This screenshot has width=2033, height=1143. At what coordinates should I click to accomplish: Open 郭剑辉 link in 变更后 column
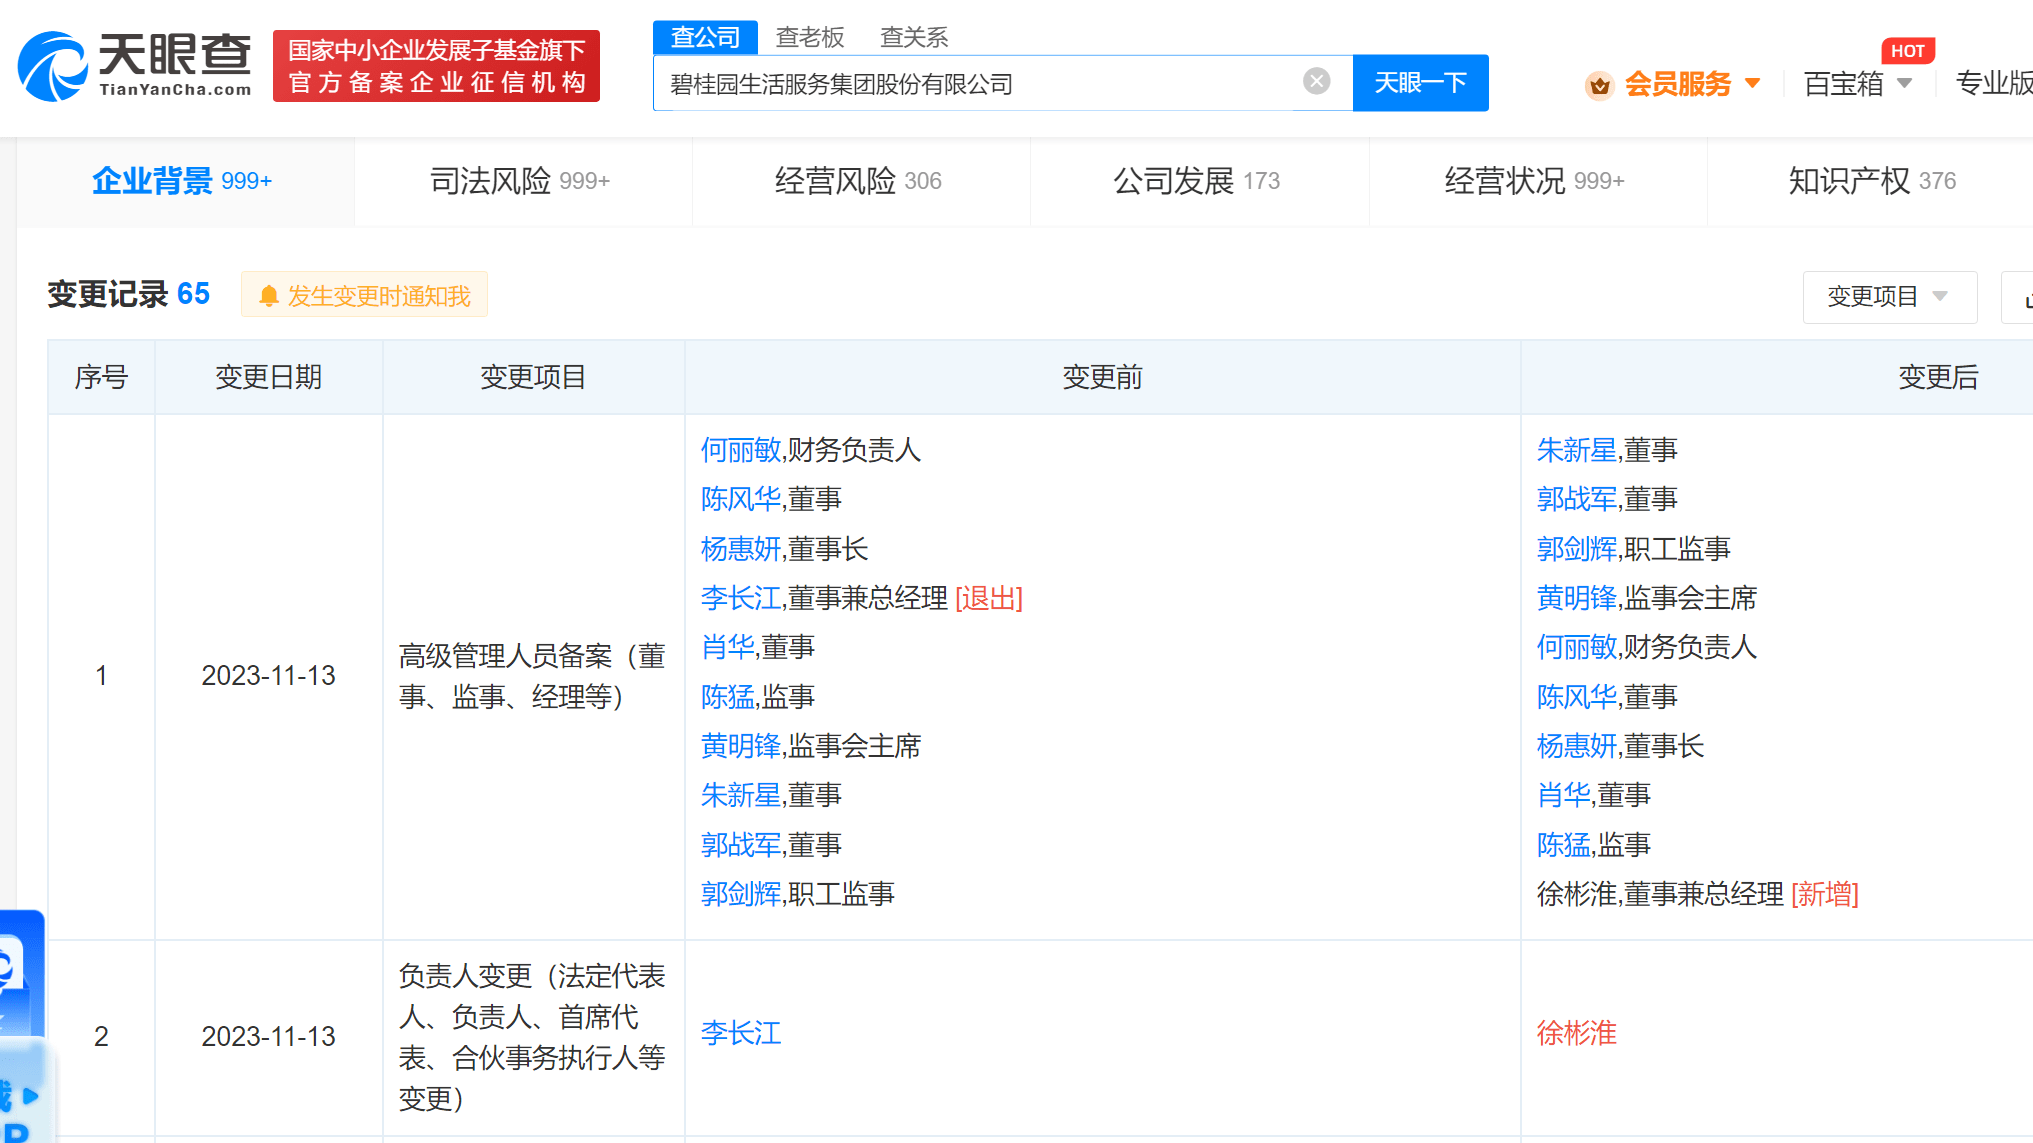1576,549
